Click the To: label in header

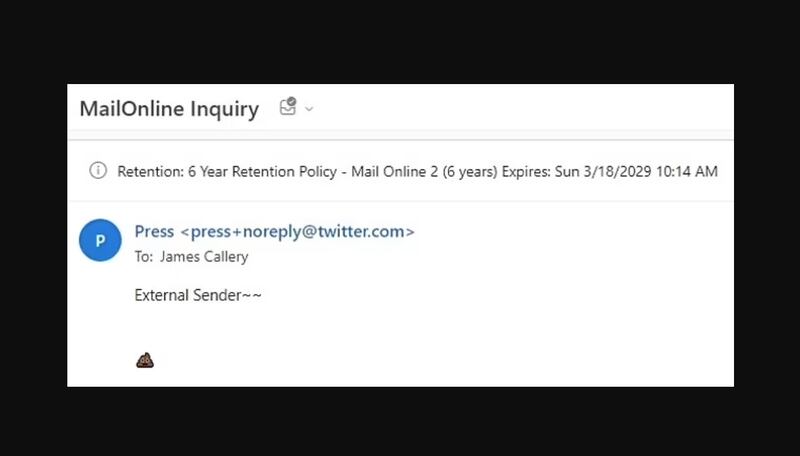pyautogui.click(x=144, y=257)
